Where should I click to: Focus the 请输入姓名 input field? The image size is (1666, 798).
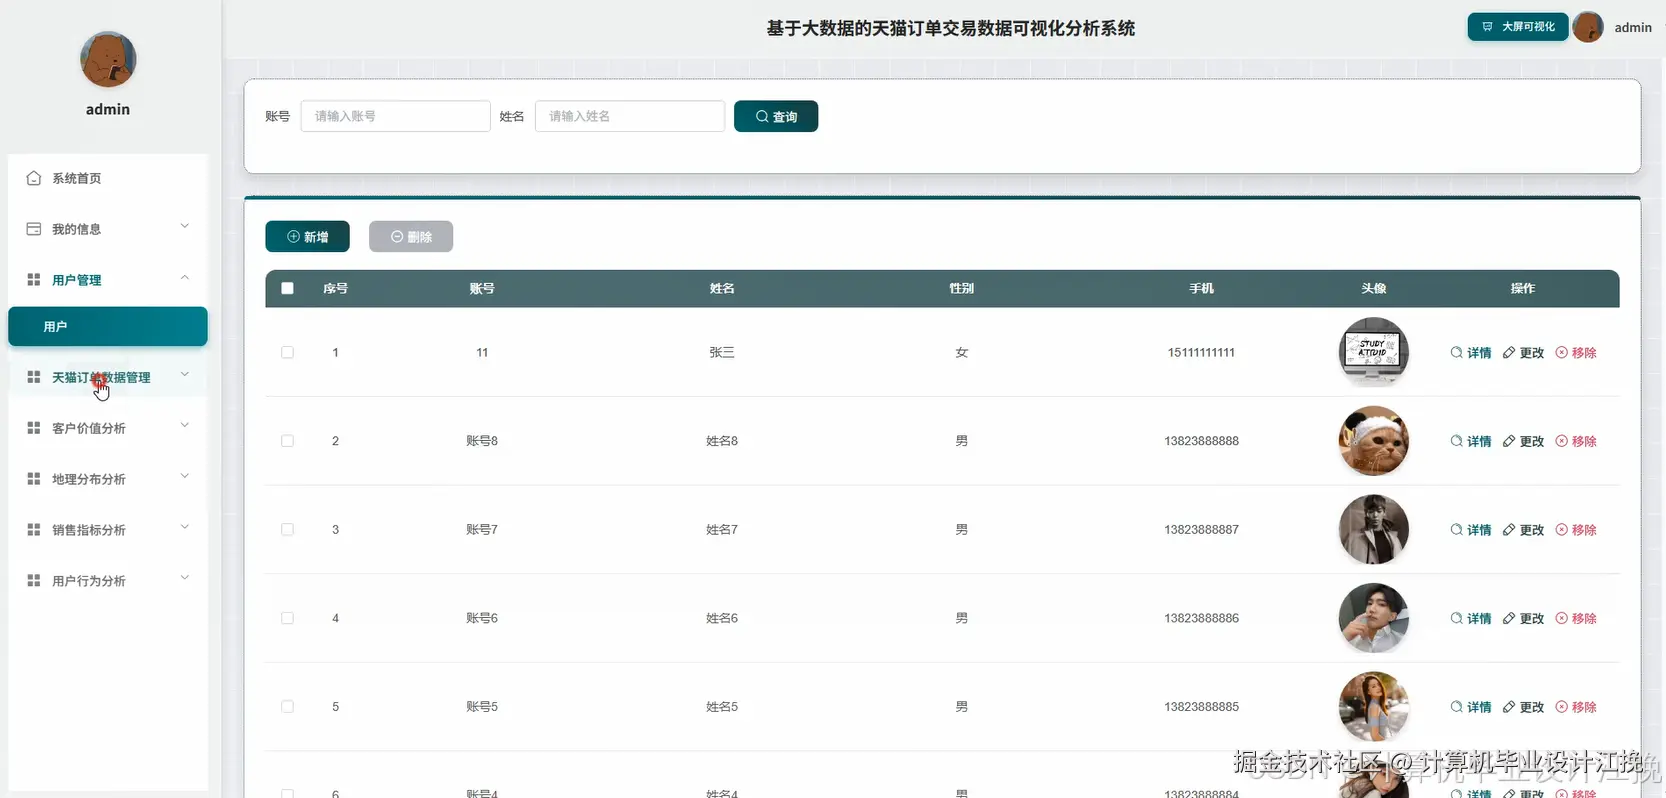coord(630,116)
